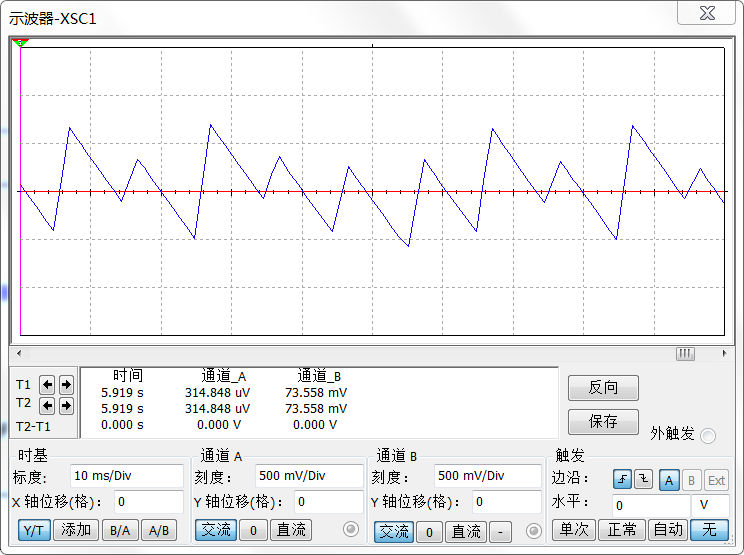The width and height of the screenshot is (744, 555).
Task: Toggle Channel B radio indicator
Action: tap(533, 531)
